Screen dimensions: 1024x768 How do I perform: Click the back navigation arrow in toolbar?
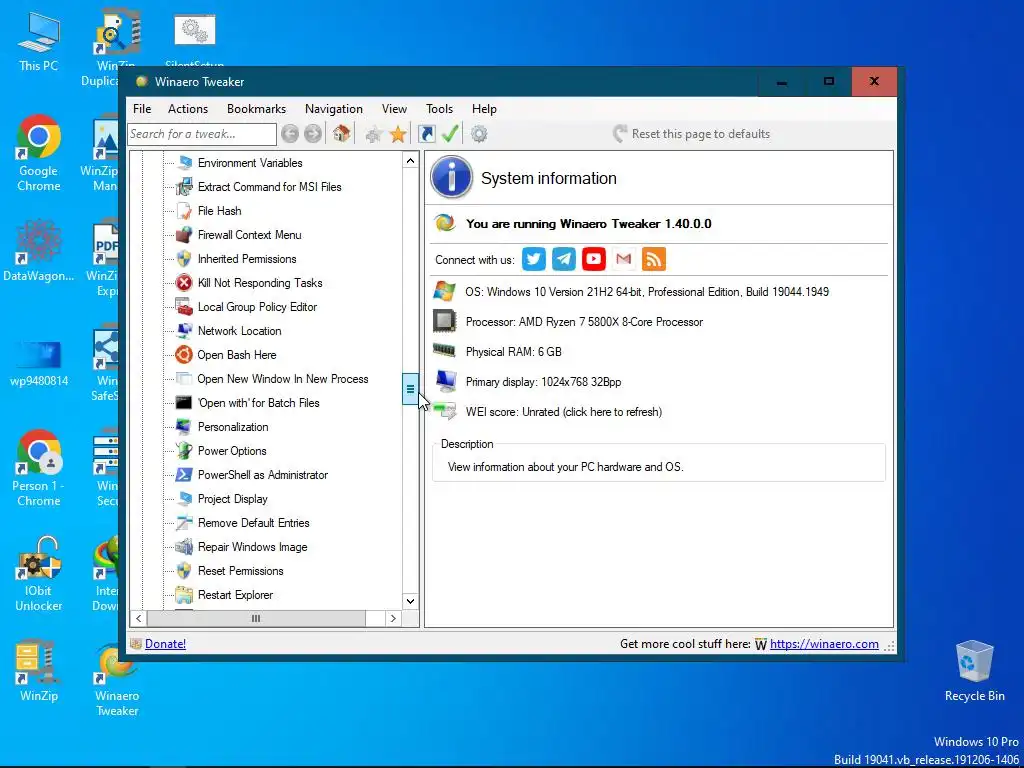290,134
